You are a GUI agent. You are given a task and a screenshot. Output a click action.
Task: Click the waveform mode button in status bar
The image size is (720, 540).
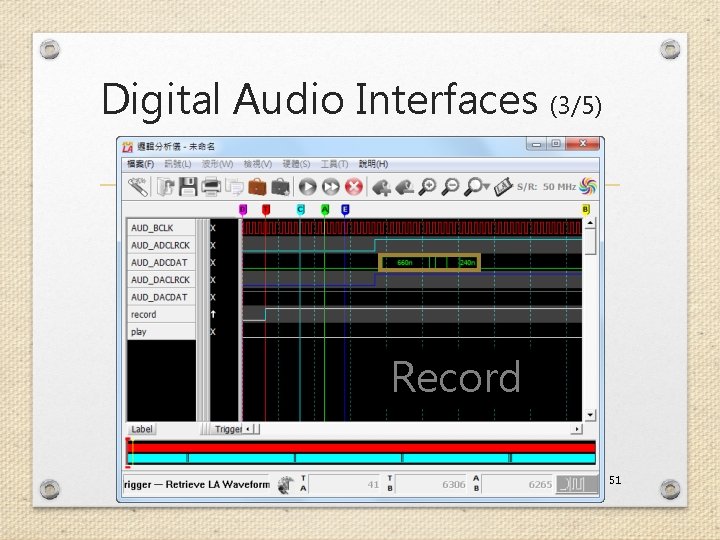(x=577, y=484)
